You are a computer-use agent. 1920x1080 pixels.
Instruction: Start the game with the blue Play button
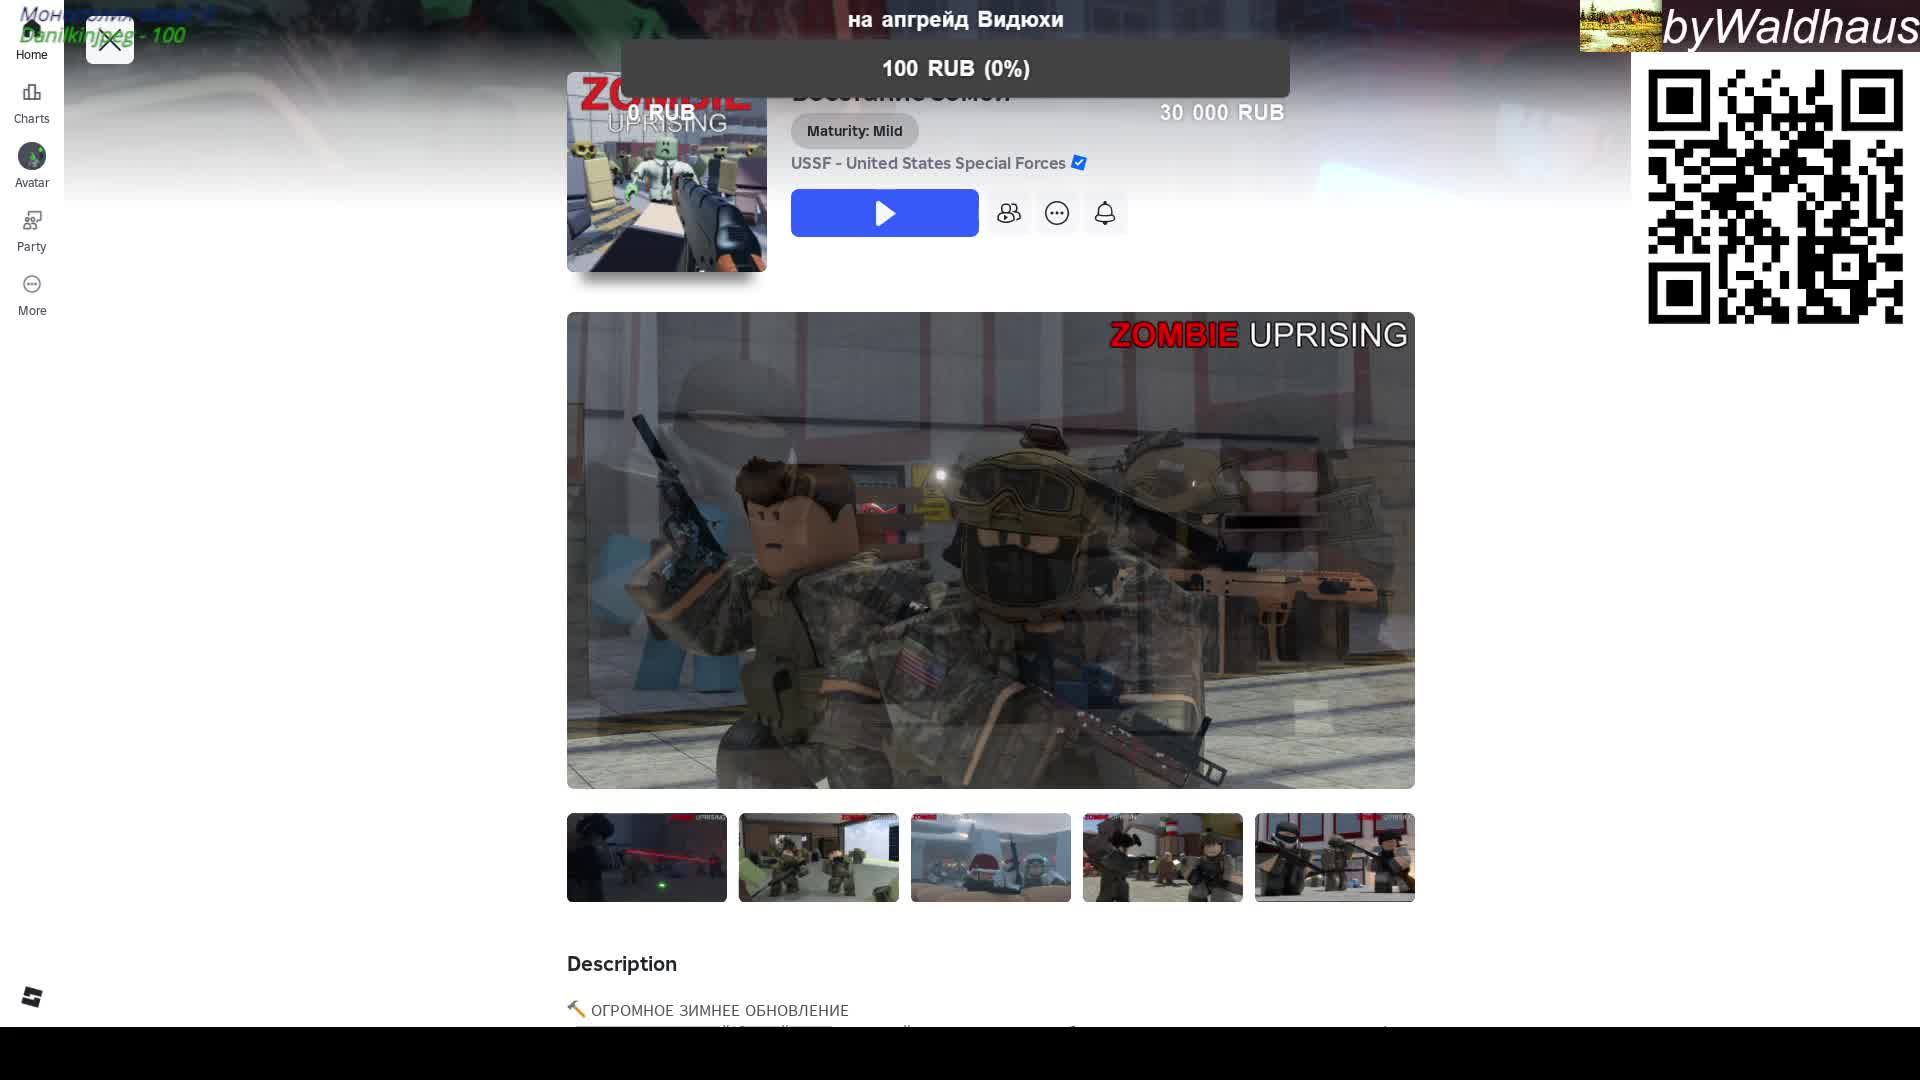(884, 213)
